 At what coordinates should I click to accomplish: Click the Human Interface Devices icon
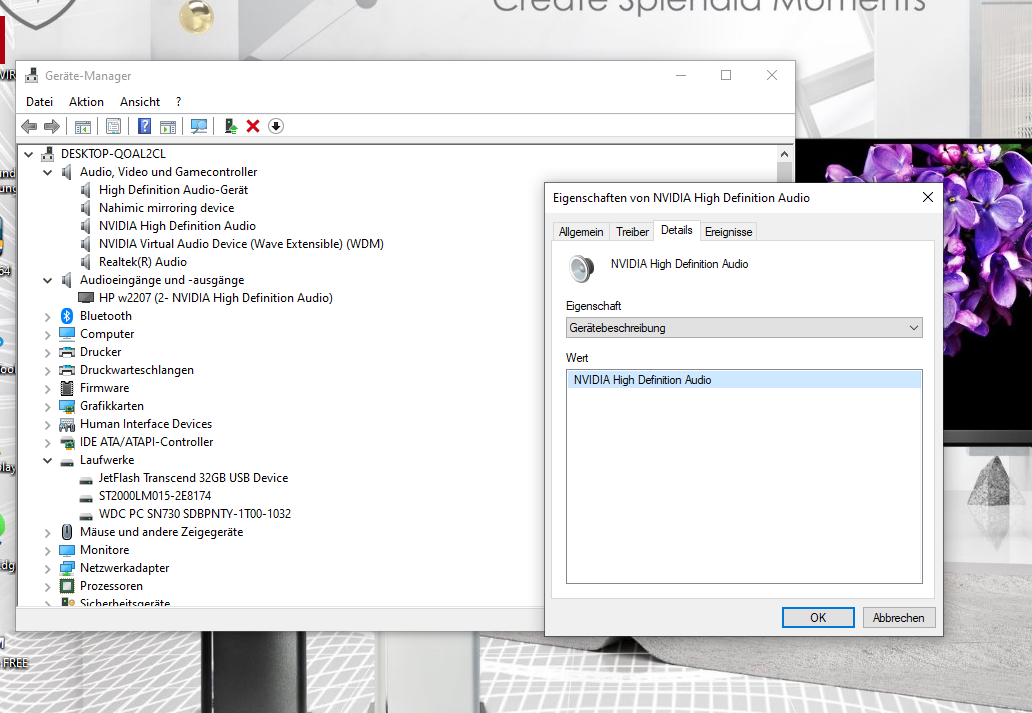[x=66, y=424]
